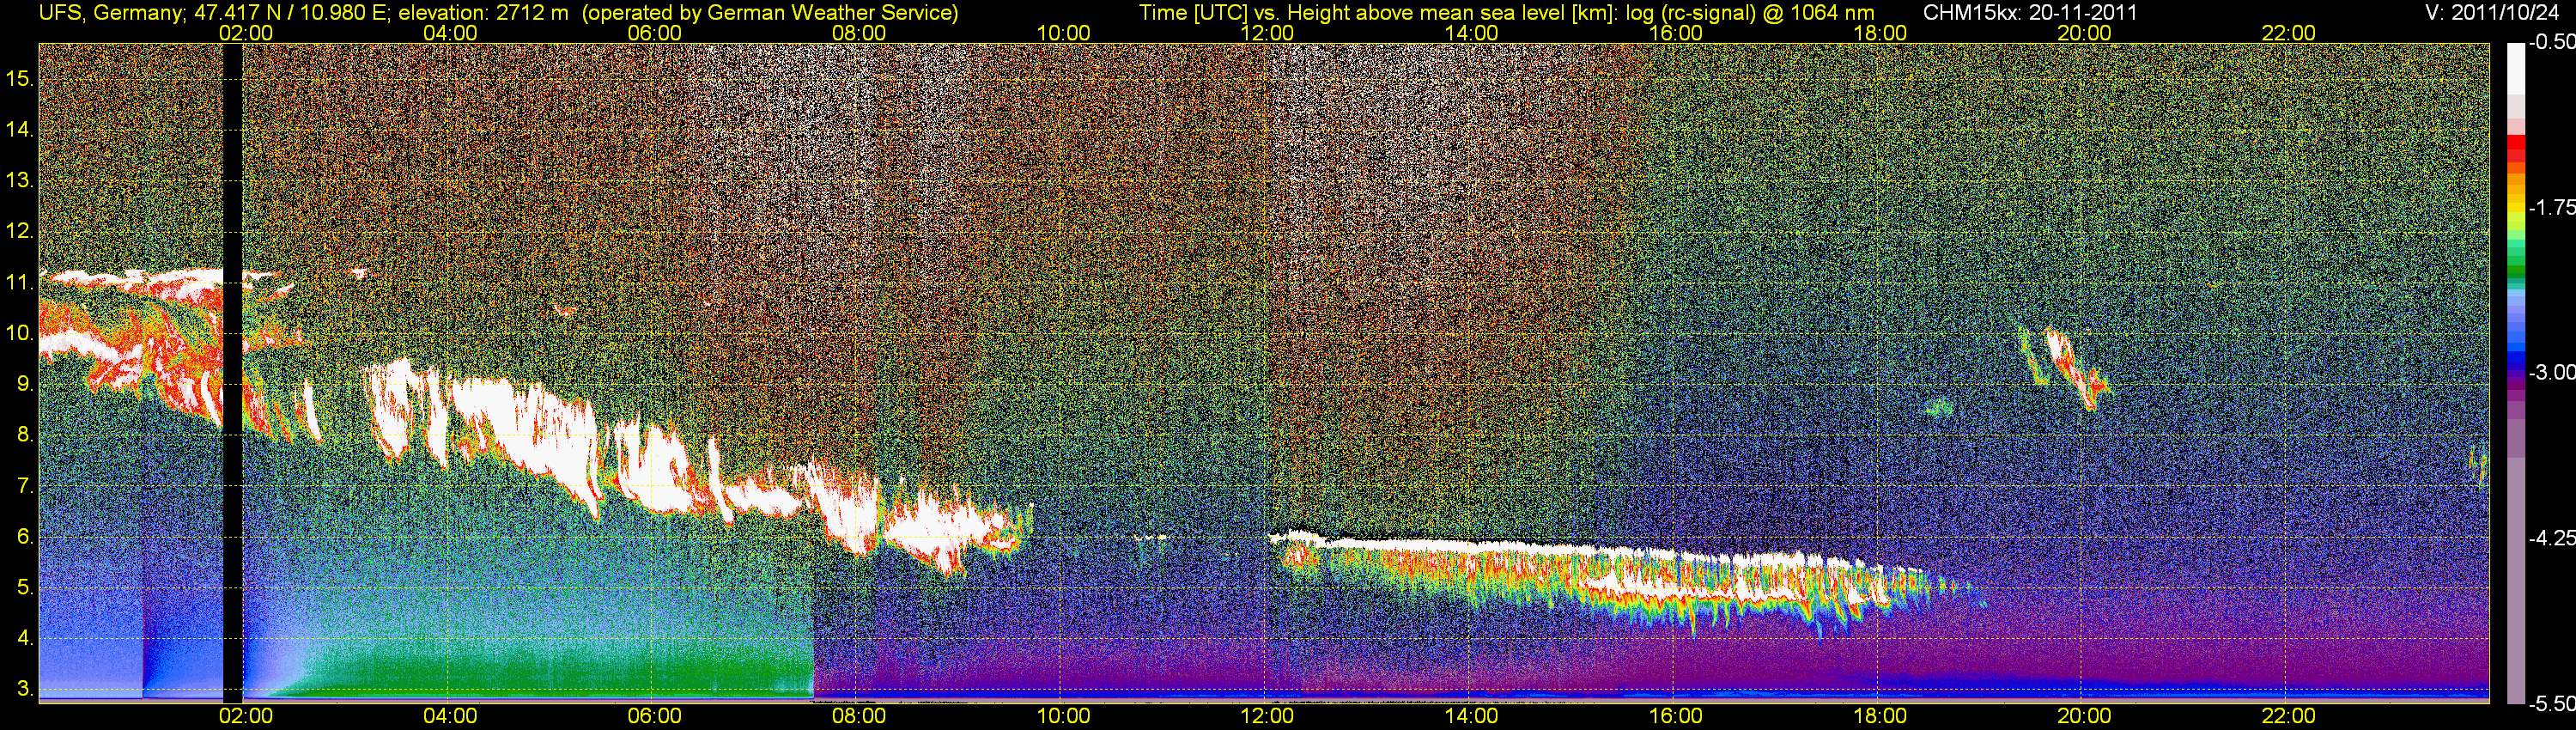Click the 'operated by German Weather Service' note

click(x=769, y=13)
